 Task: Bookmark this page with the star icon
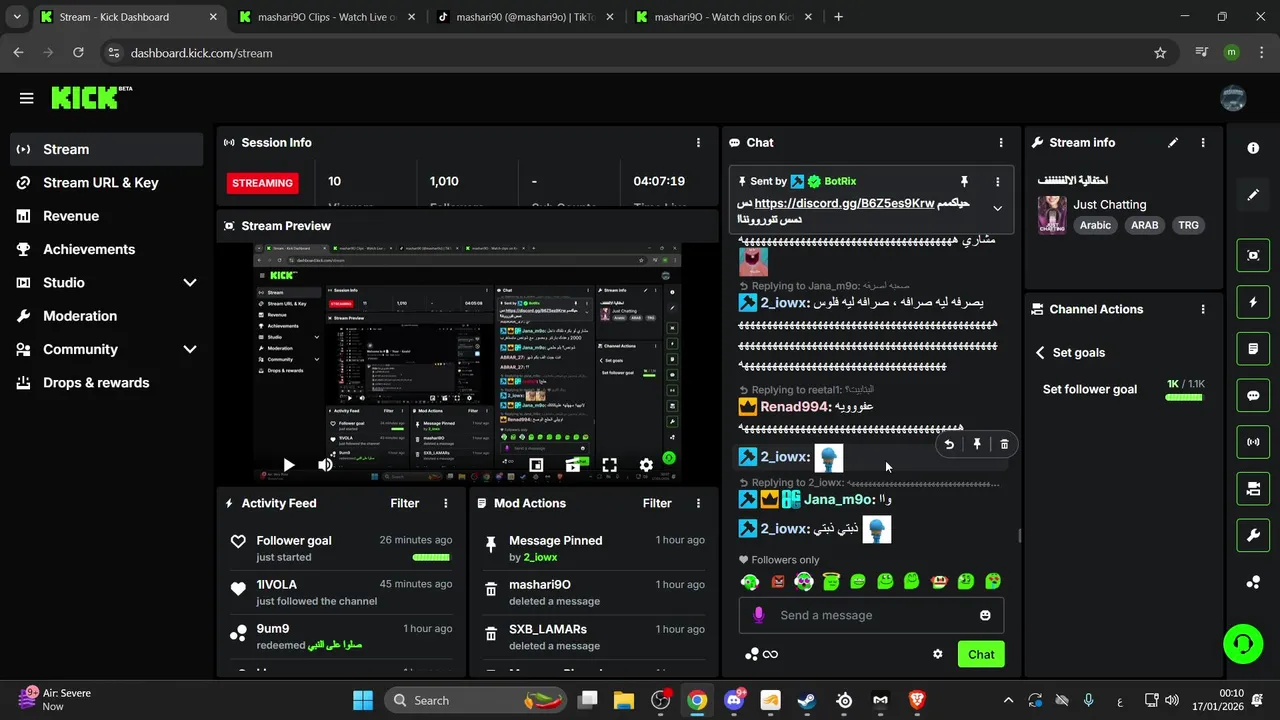(x=1160, y=53)
